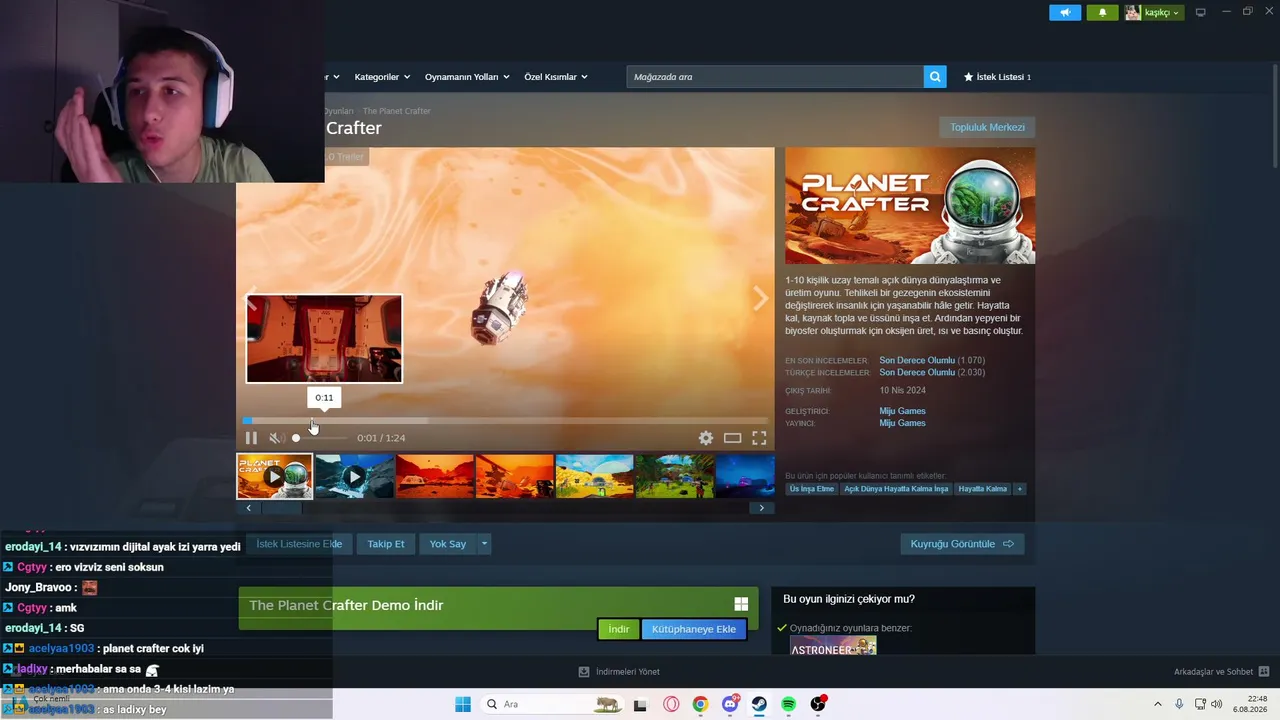1280x720 pixels.
Task: Open İndirmeleri Yönet downloads manager
Action: click(x=619, y=672)
